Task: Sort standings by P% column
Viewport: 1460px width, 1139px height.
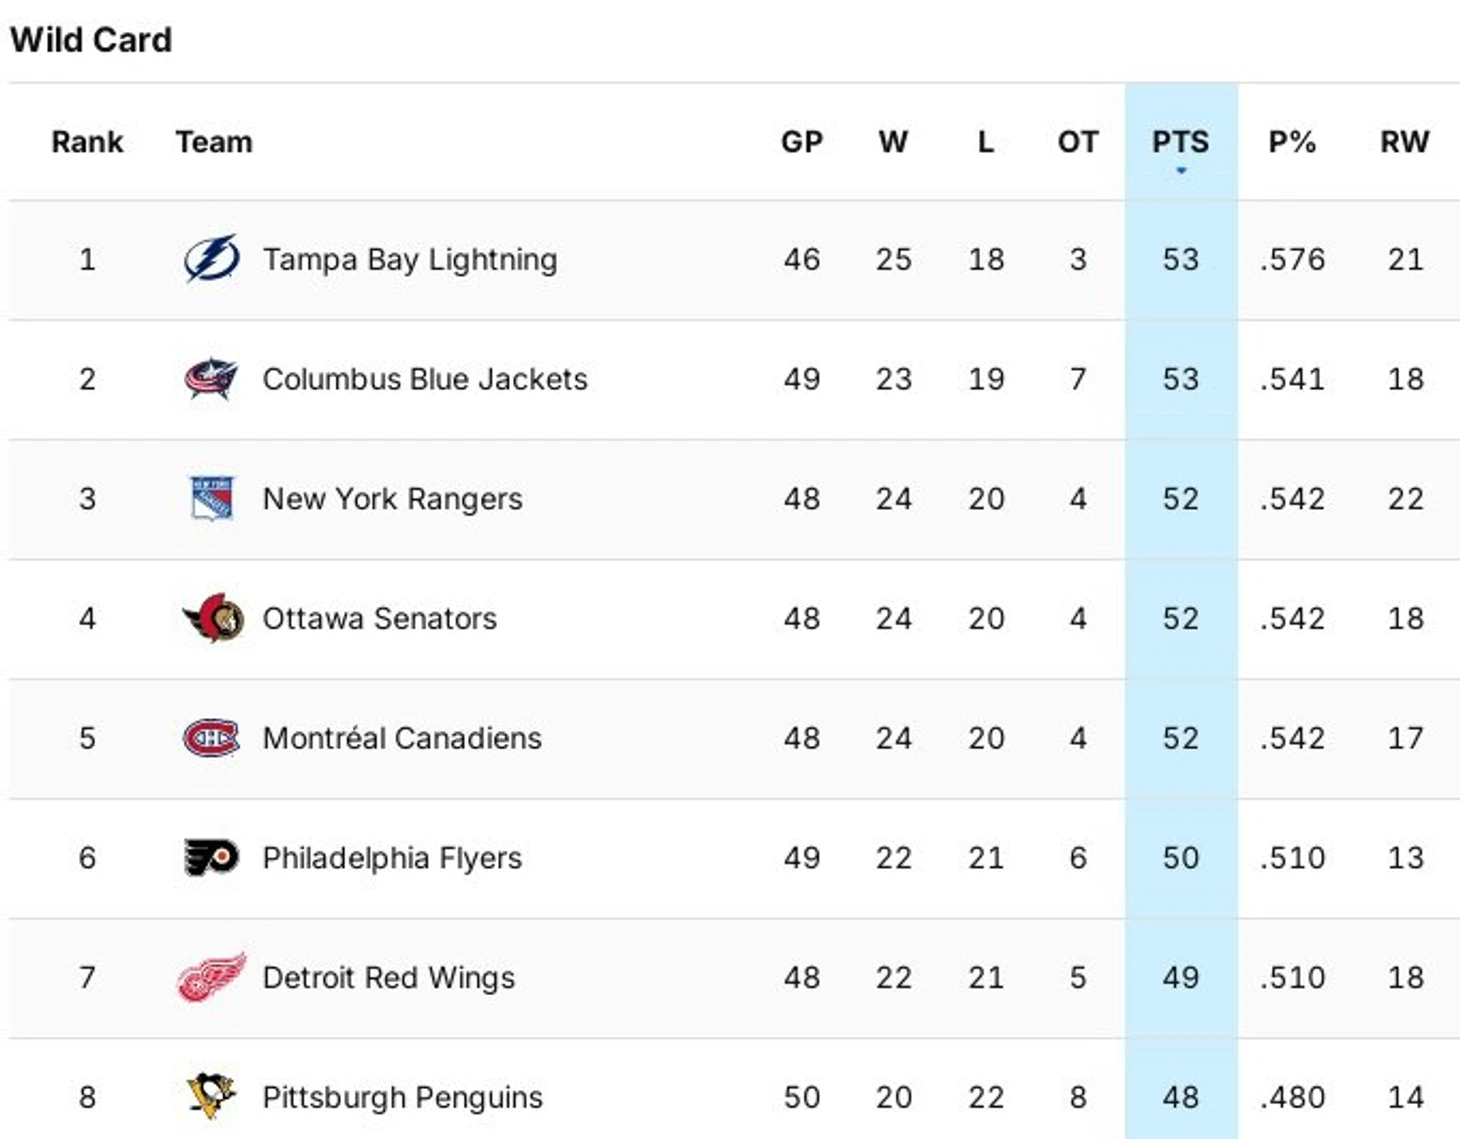Action: 1292,142
